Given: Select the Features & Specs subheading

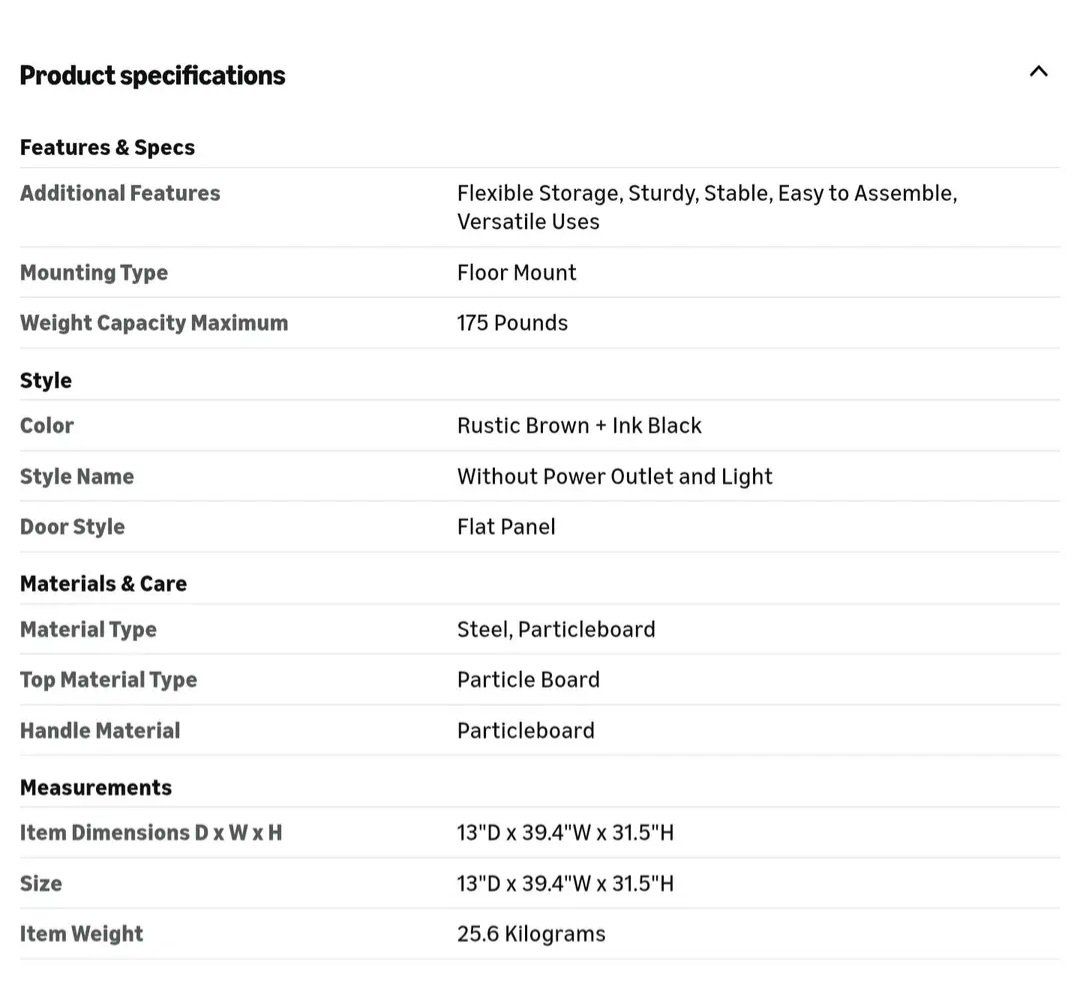Looking at the screenshot, I should tap(107, 148).
